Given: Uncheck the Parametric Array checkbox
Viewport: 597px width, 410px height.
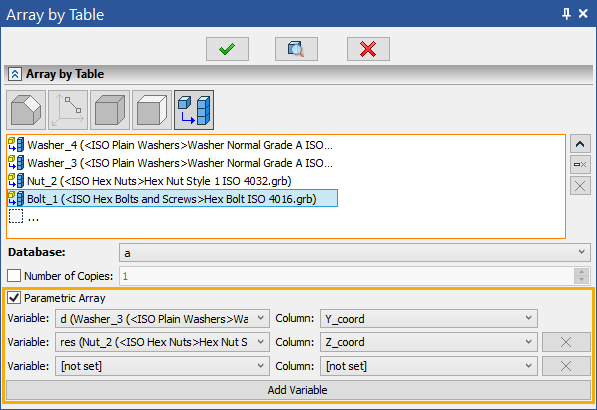Looking at the screenshot, I should (14, 298).
